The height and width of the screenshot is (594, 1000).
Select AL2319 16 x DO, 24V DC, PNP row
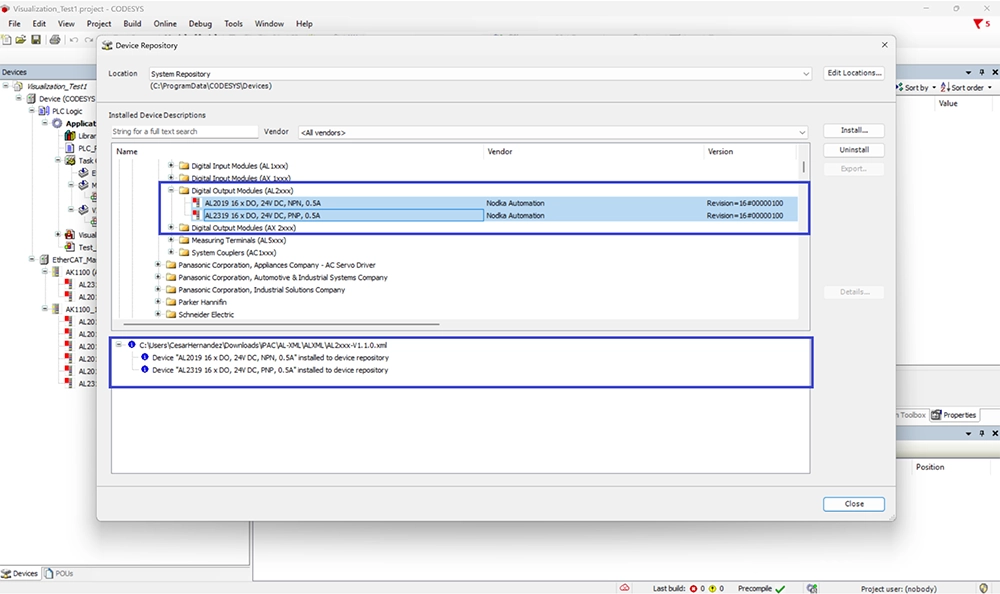tap(494, 216)
